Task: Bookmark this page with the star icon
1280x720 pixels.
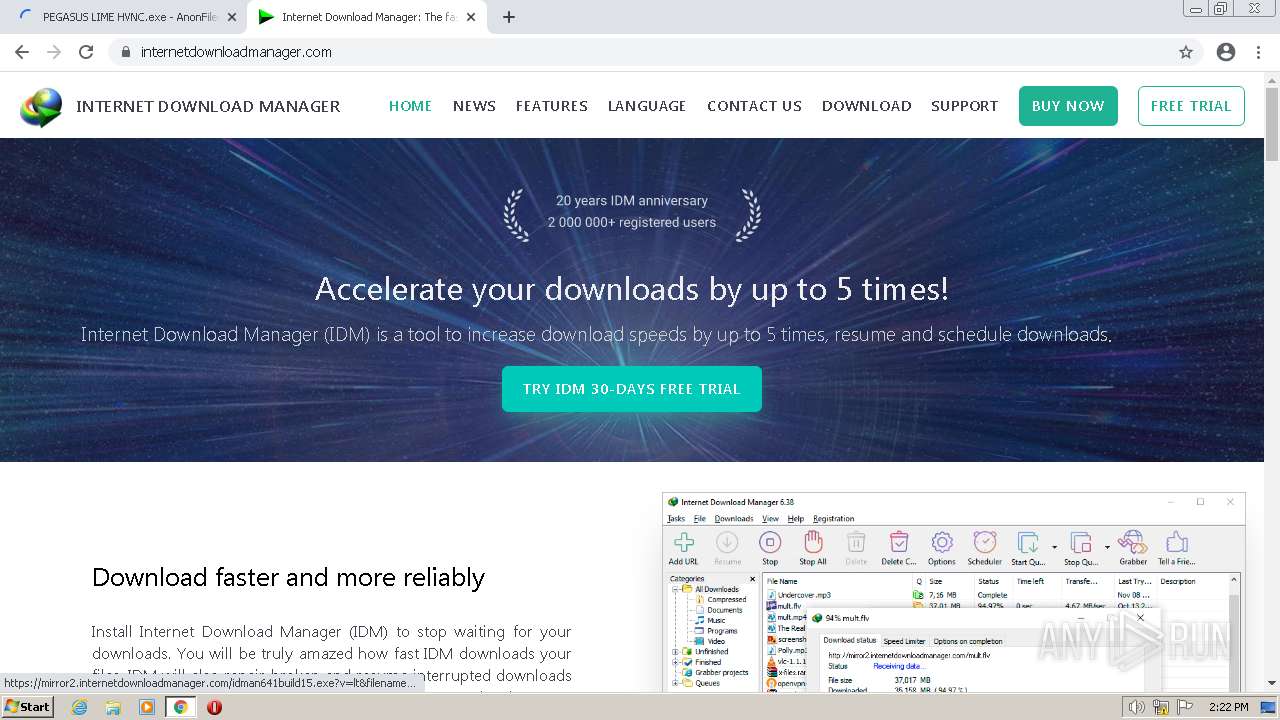Action: coord(1186,52)
